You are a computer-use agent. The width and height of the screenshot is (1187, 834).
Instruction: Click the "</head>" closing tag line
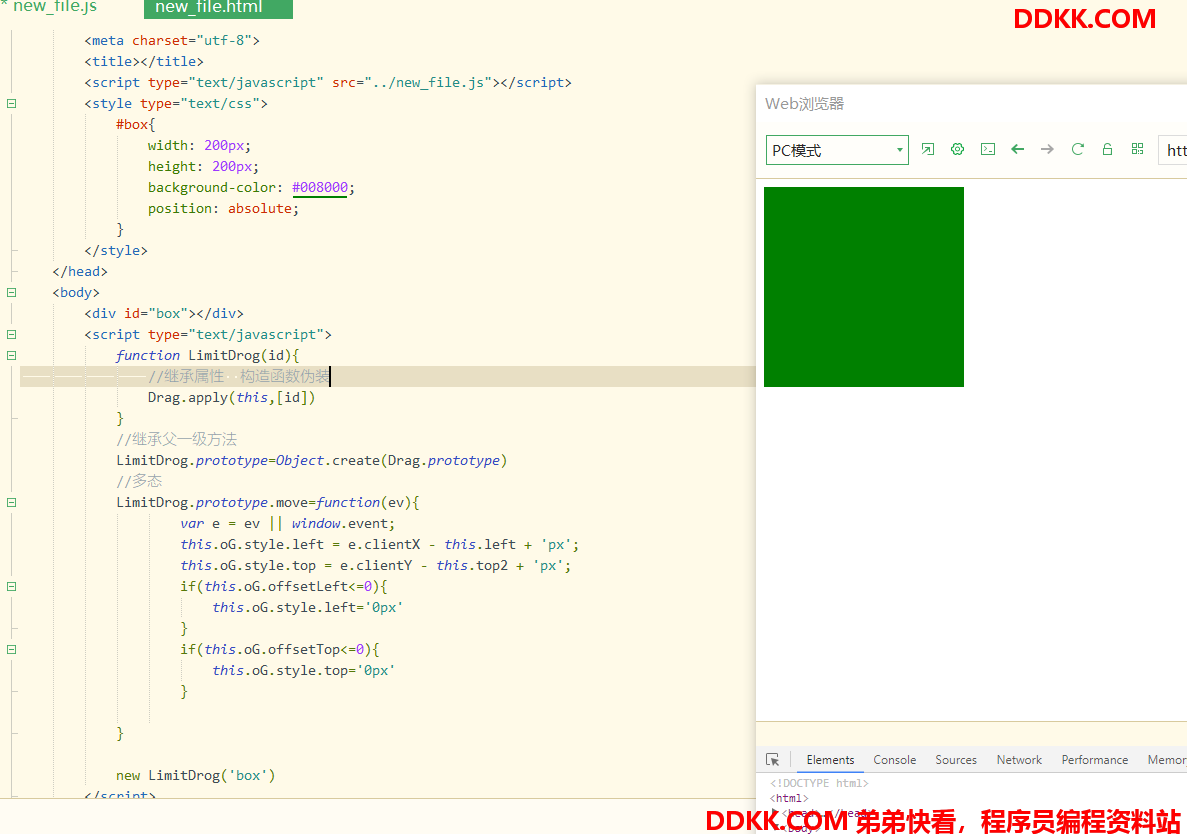point(80,271)
